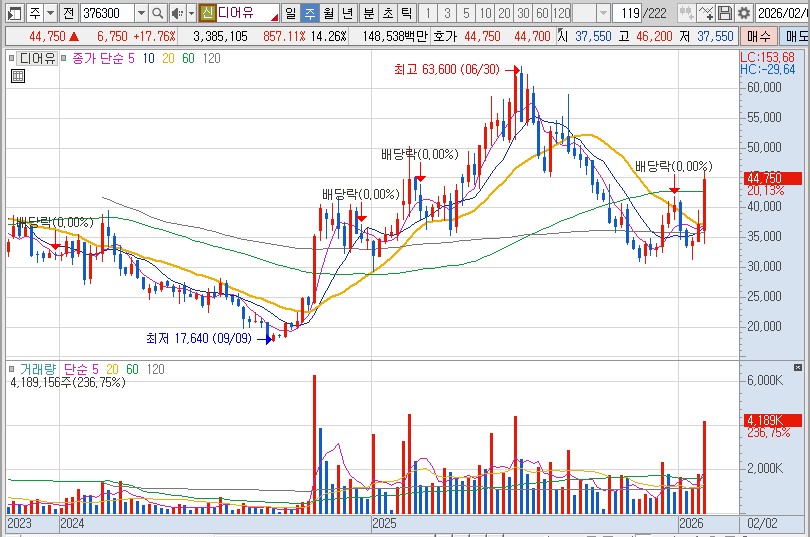Click the red current price tag 44,750 on axis
This screenshot has width=810, height=537.
click(x=772, y=179)
